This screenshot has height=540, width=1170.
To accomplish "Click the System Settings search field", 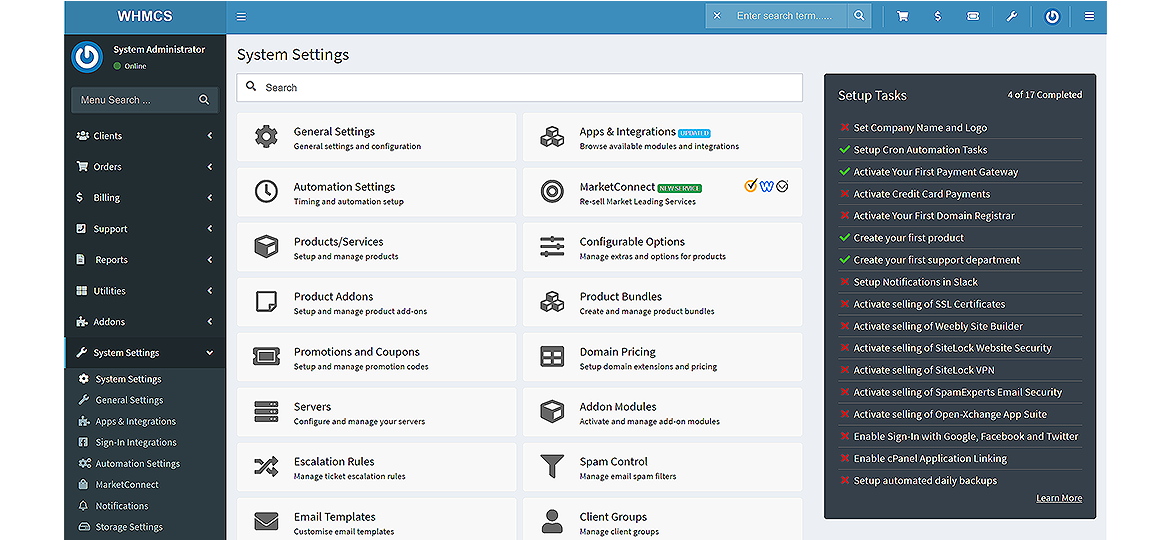I will tap(519, 87).
